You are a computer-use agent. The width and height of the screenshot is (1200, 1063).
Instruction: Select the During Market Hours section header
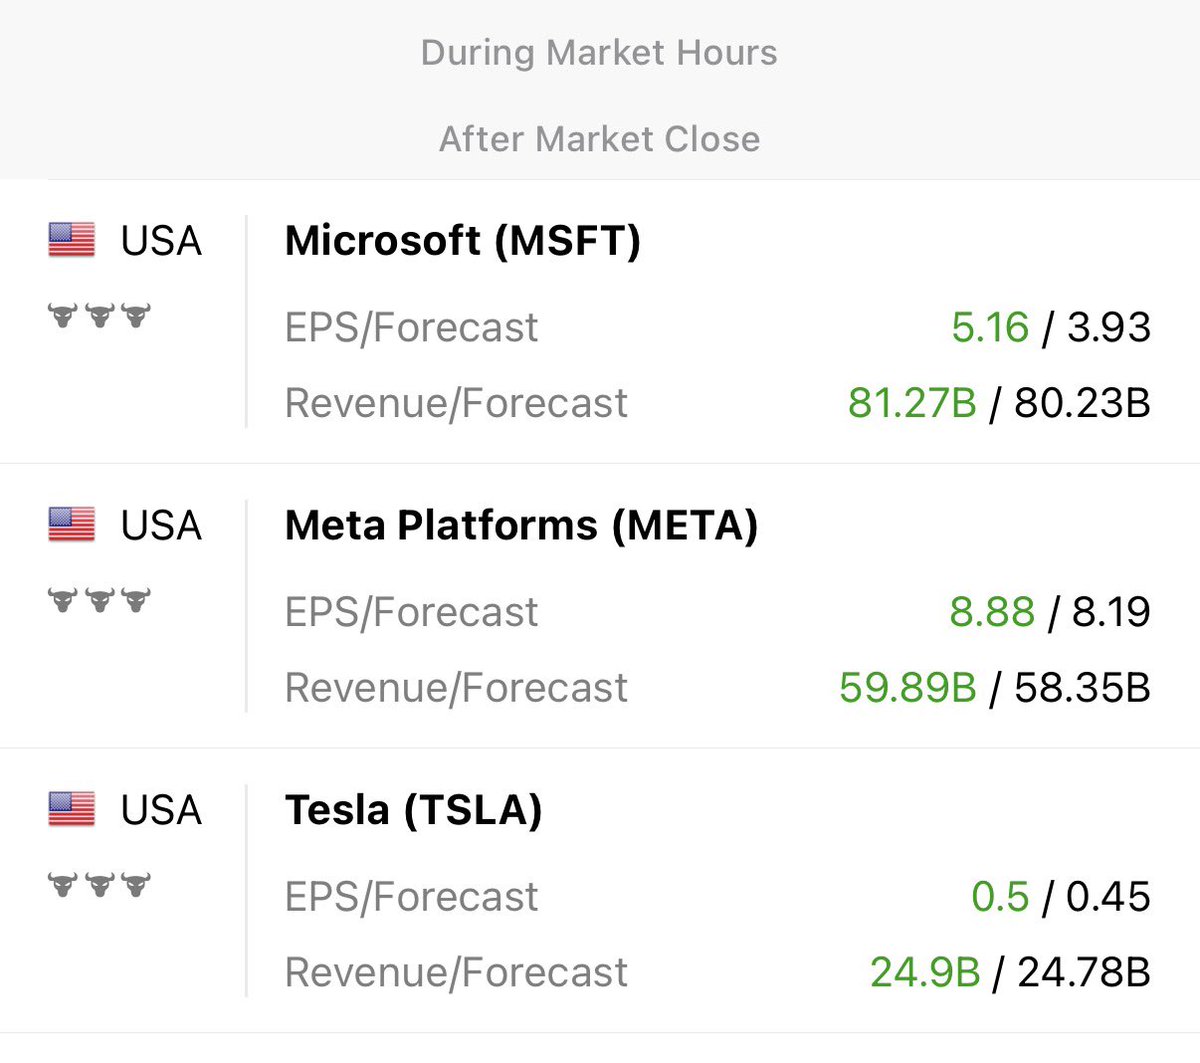click(599, 53)
